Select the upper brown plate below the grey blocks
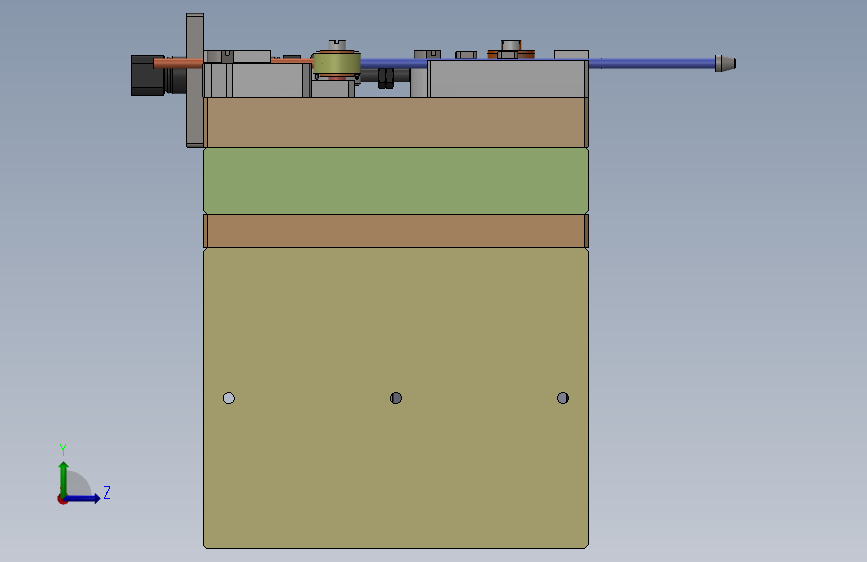Viewport: 867px width, 562px height. [x=396, y=122]
